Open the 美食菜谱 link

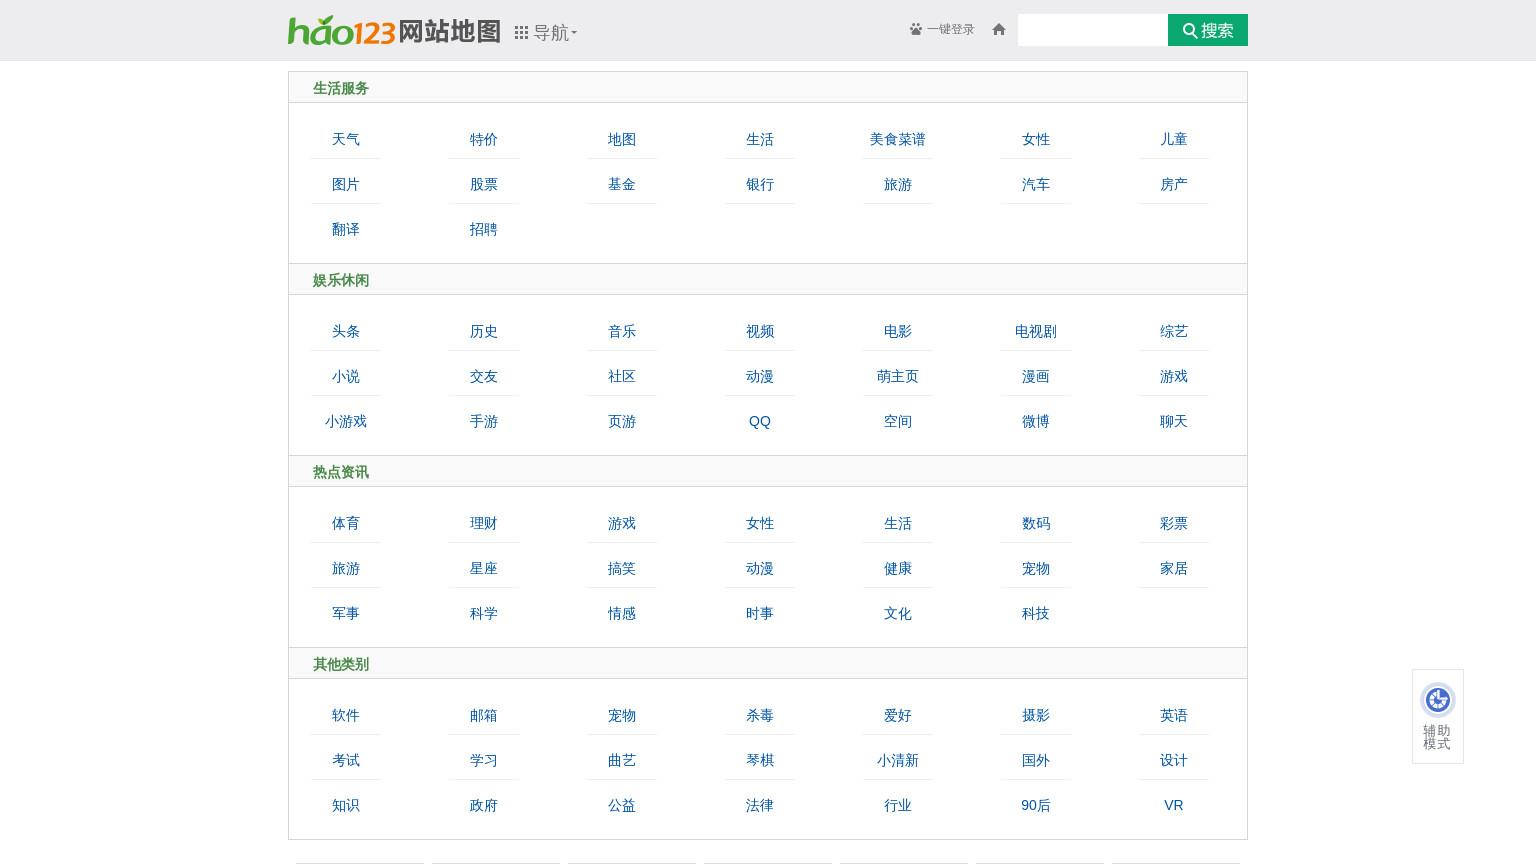click(x=898, y=139)
